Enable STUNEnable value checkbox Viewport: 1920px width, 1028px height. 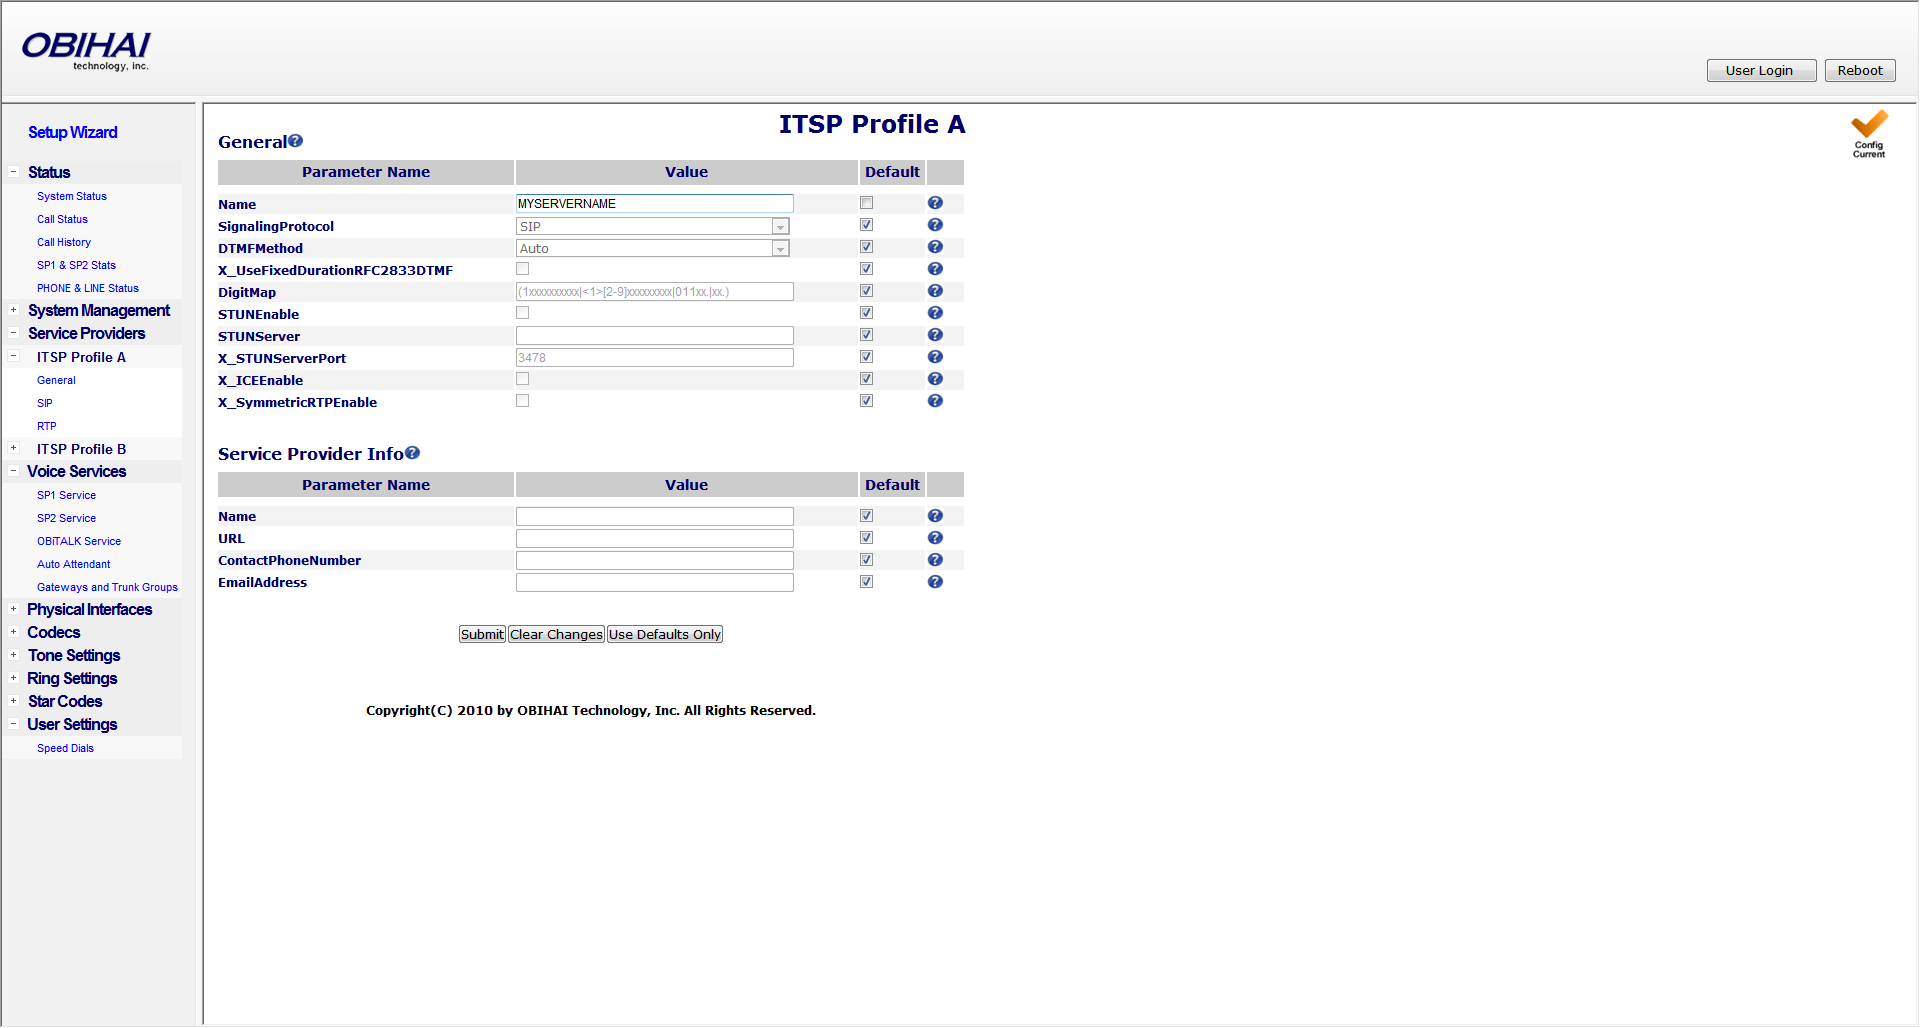tap(523, 313)
